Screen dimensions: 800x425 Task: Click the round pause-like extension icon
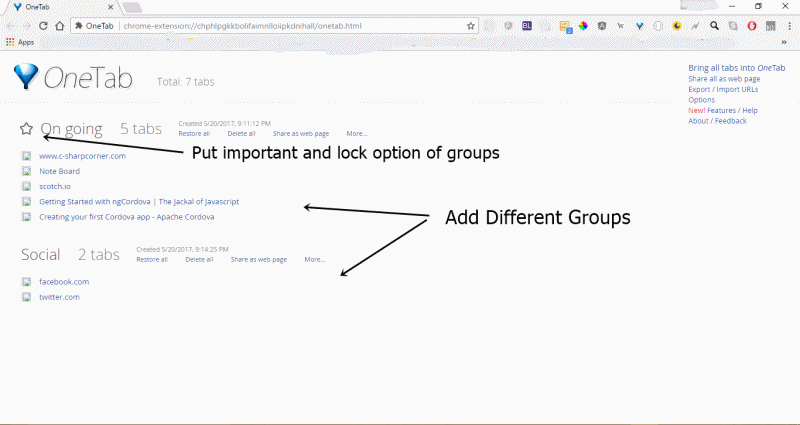658,26
